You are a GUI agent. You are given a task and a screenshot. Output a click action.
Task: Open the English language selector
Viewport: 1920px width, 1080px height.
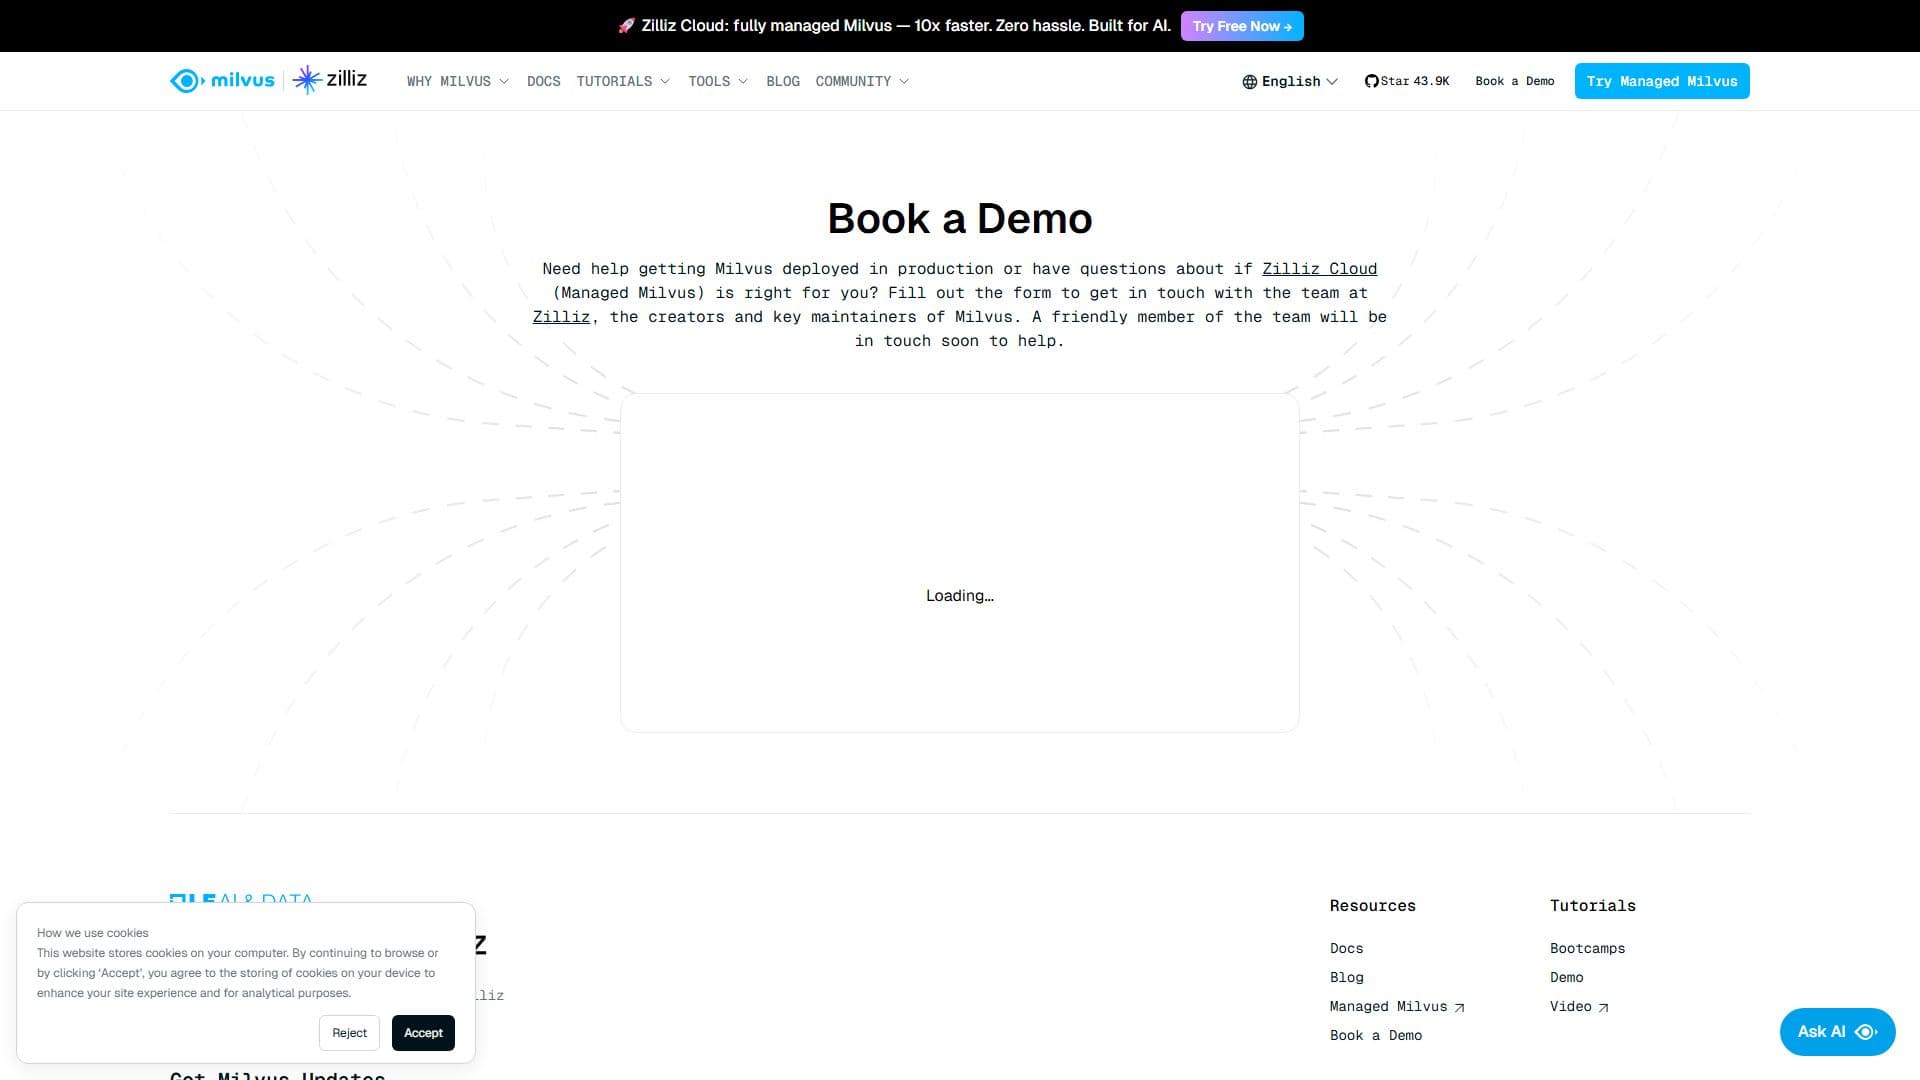pos(1290,81)
